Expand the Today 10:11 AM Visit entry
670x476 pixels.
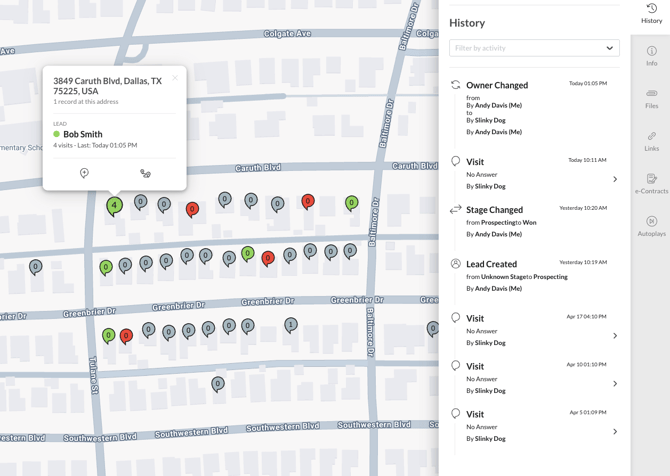click(615, 179)
